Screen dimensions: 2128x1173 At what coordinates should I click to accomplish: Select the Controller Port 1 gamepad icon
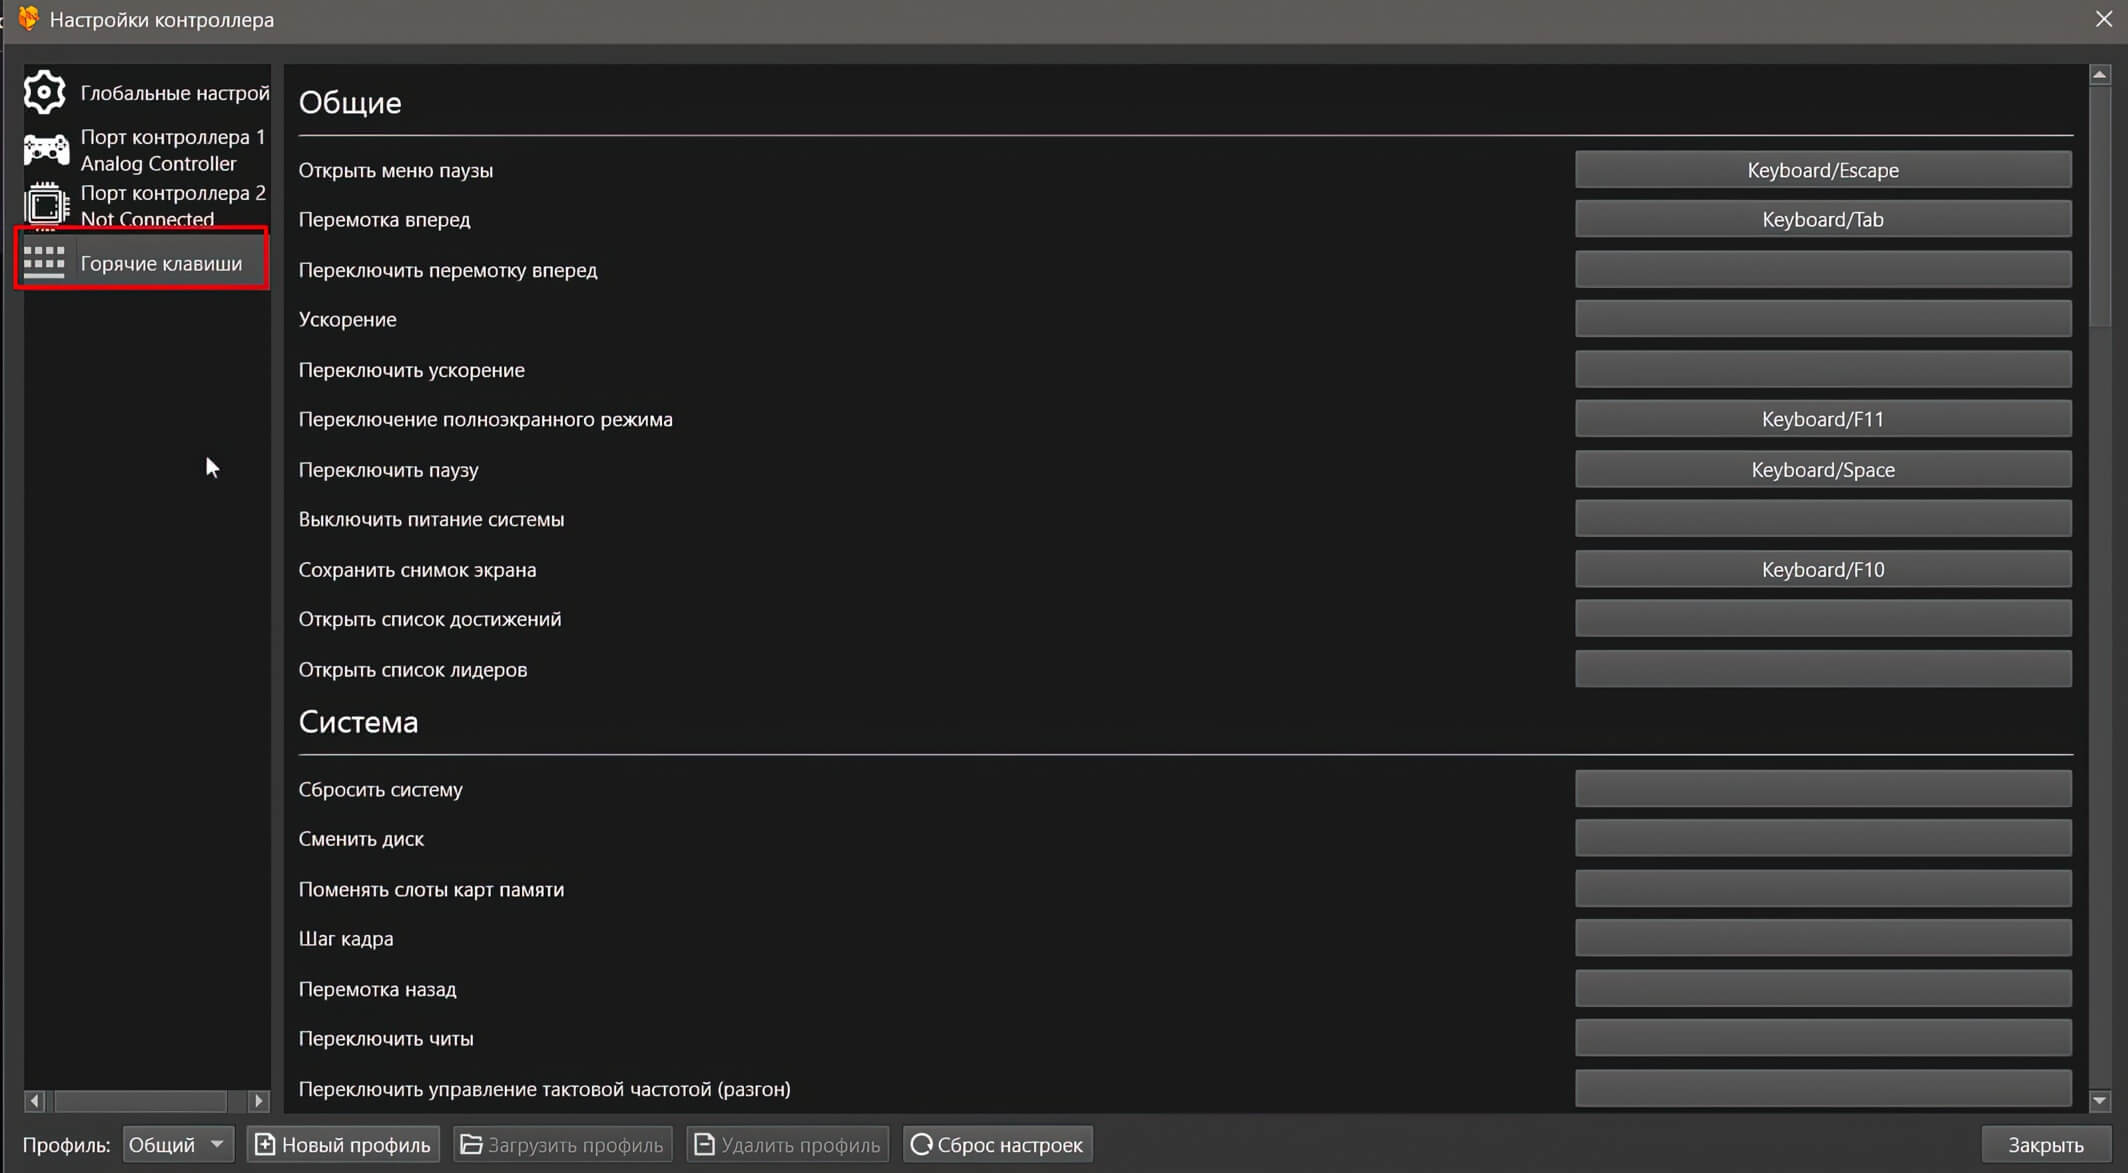[46, 150]
